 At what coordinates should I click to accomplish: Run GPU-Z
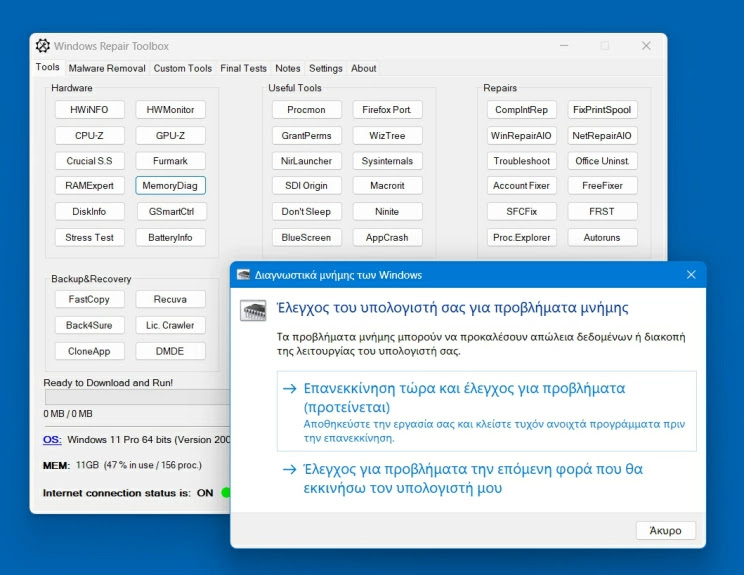pyautogui.click(x=170, y=135)
